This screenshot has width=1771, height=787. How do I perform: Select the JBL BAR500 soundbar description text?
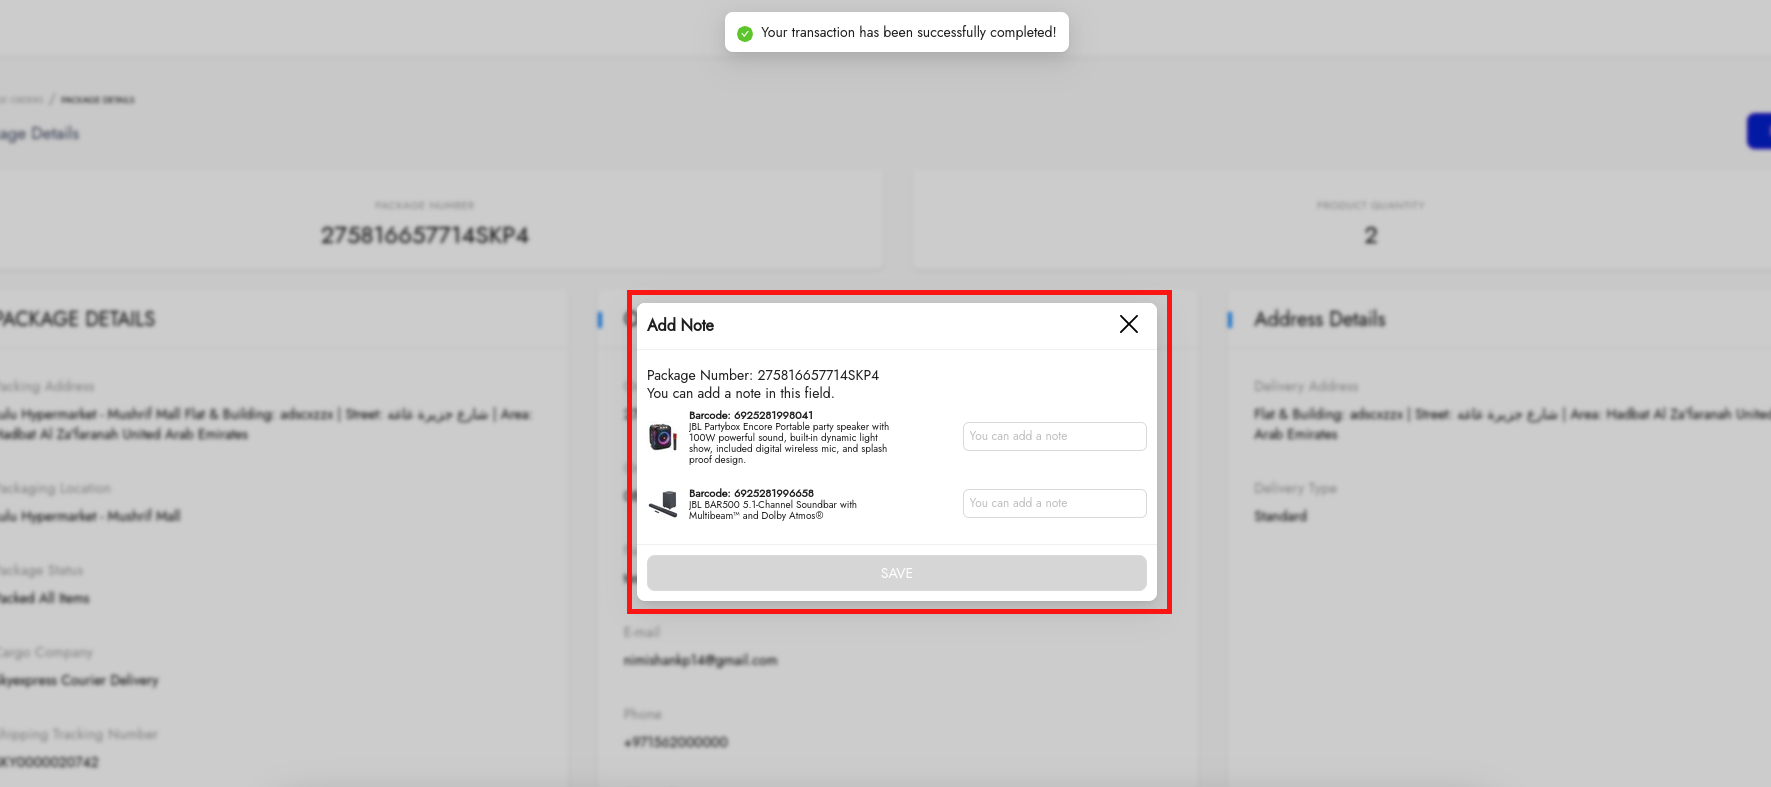click(772, 510)
